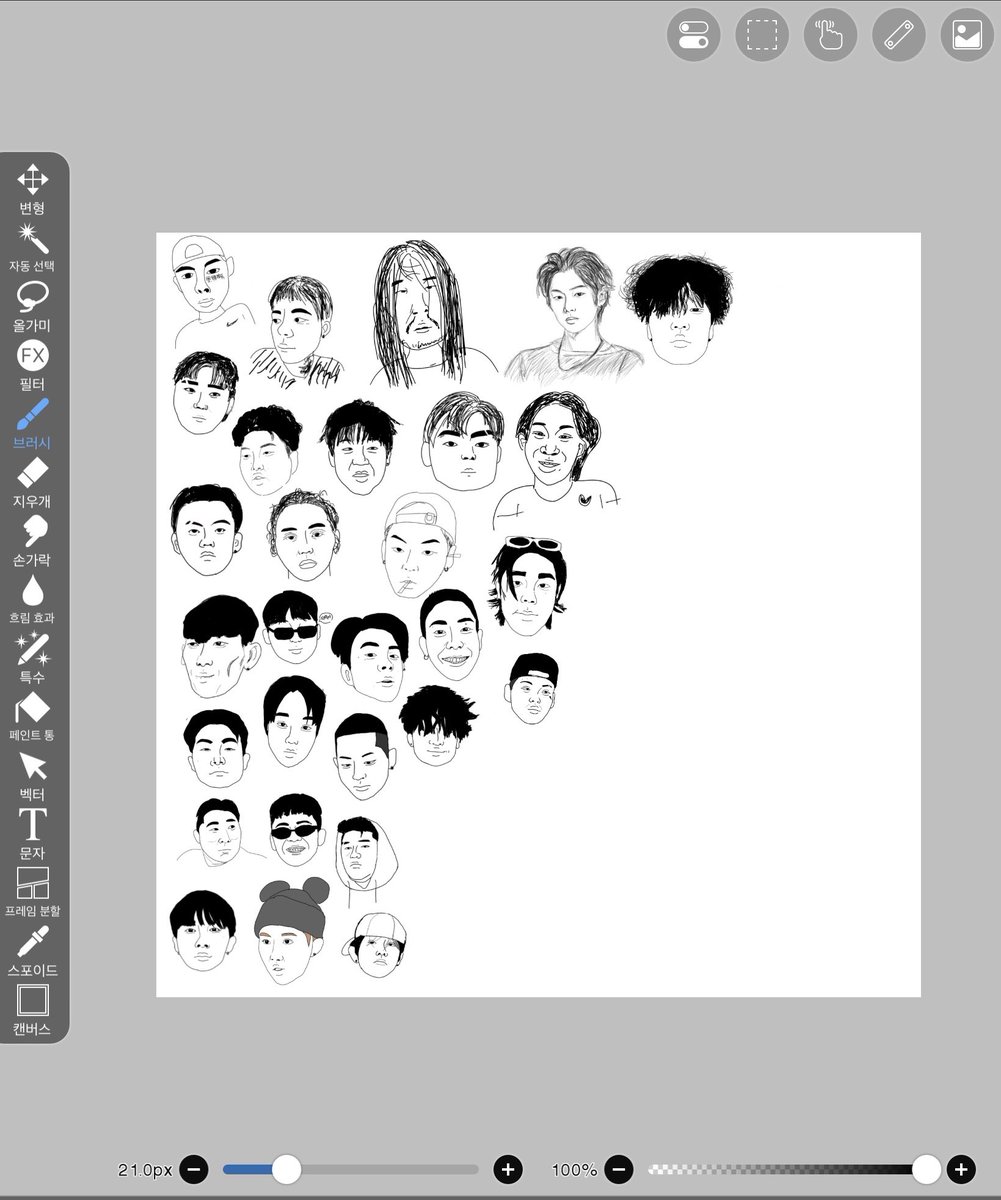Open the ruler tool button
The image size is (1001, 1200).
click(899, 34)
